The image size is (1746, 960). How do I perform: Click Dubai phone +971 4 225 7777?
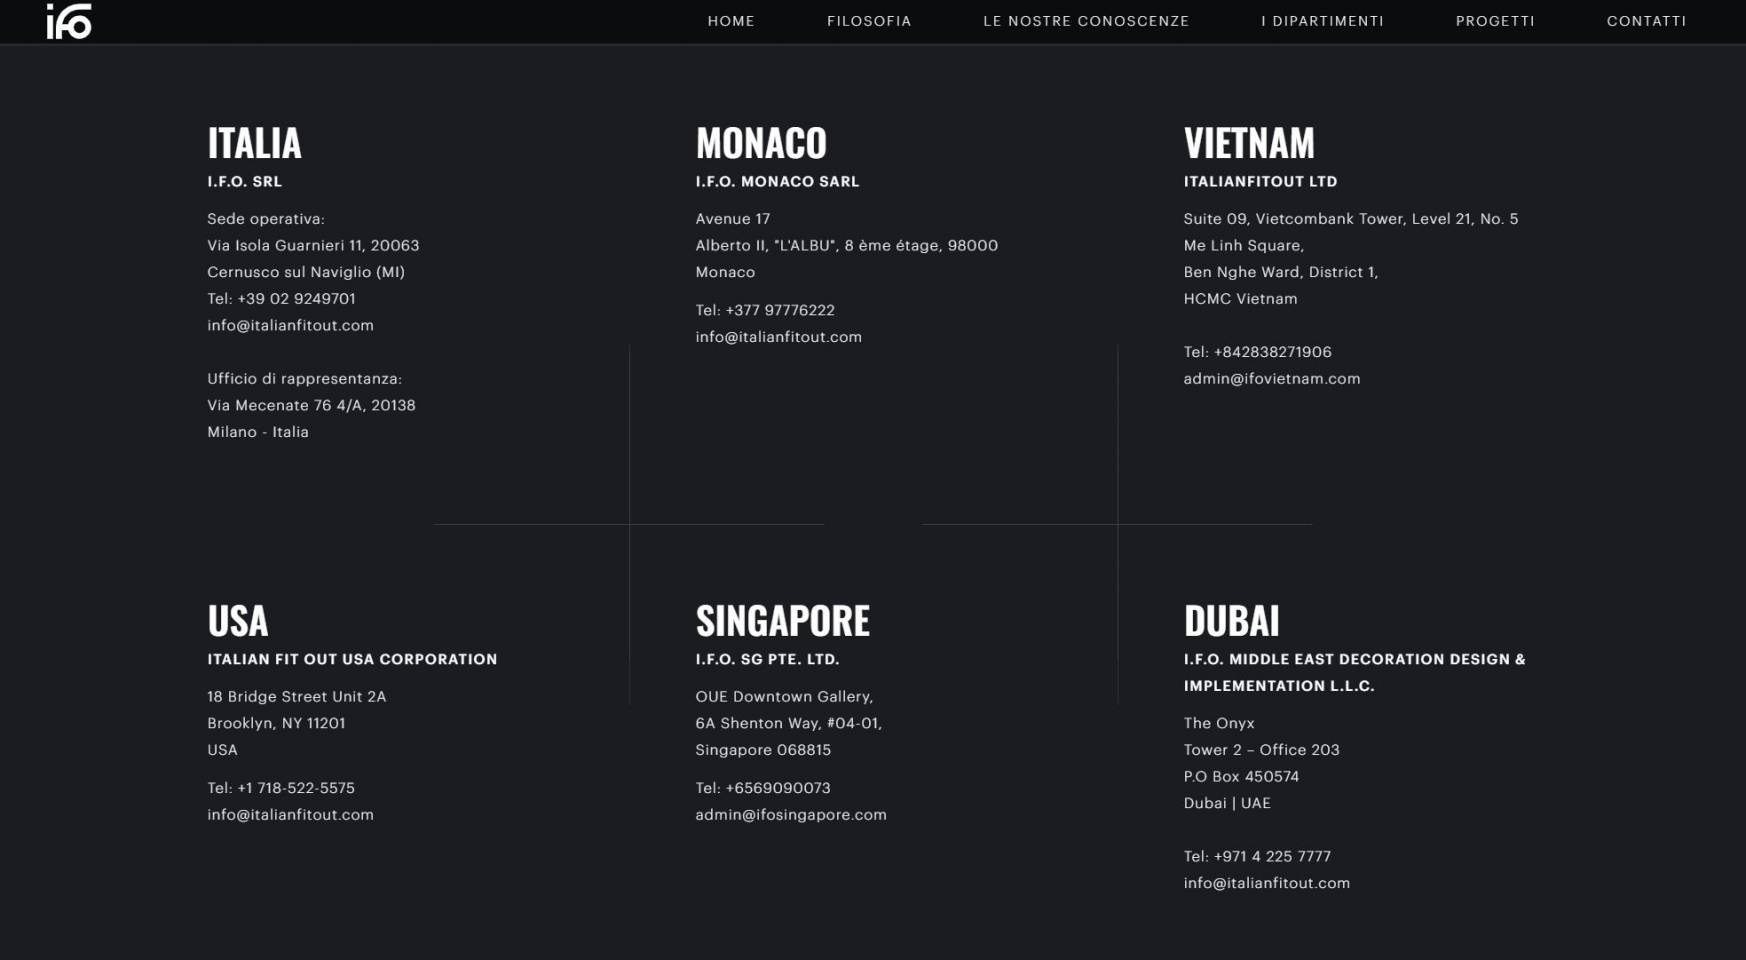1272,856
